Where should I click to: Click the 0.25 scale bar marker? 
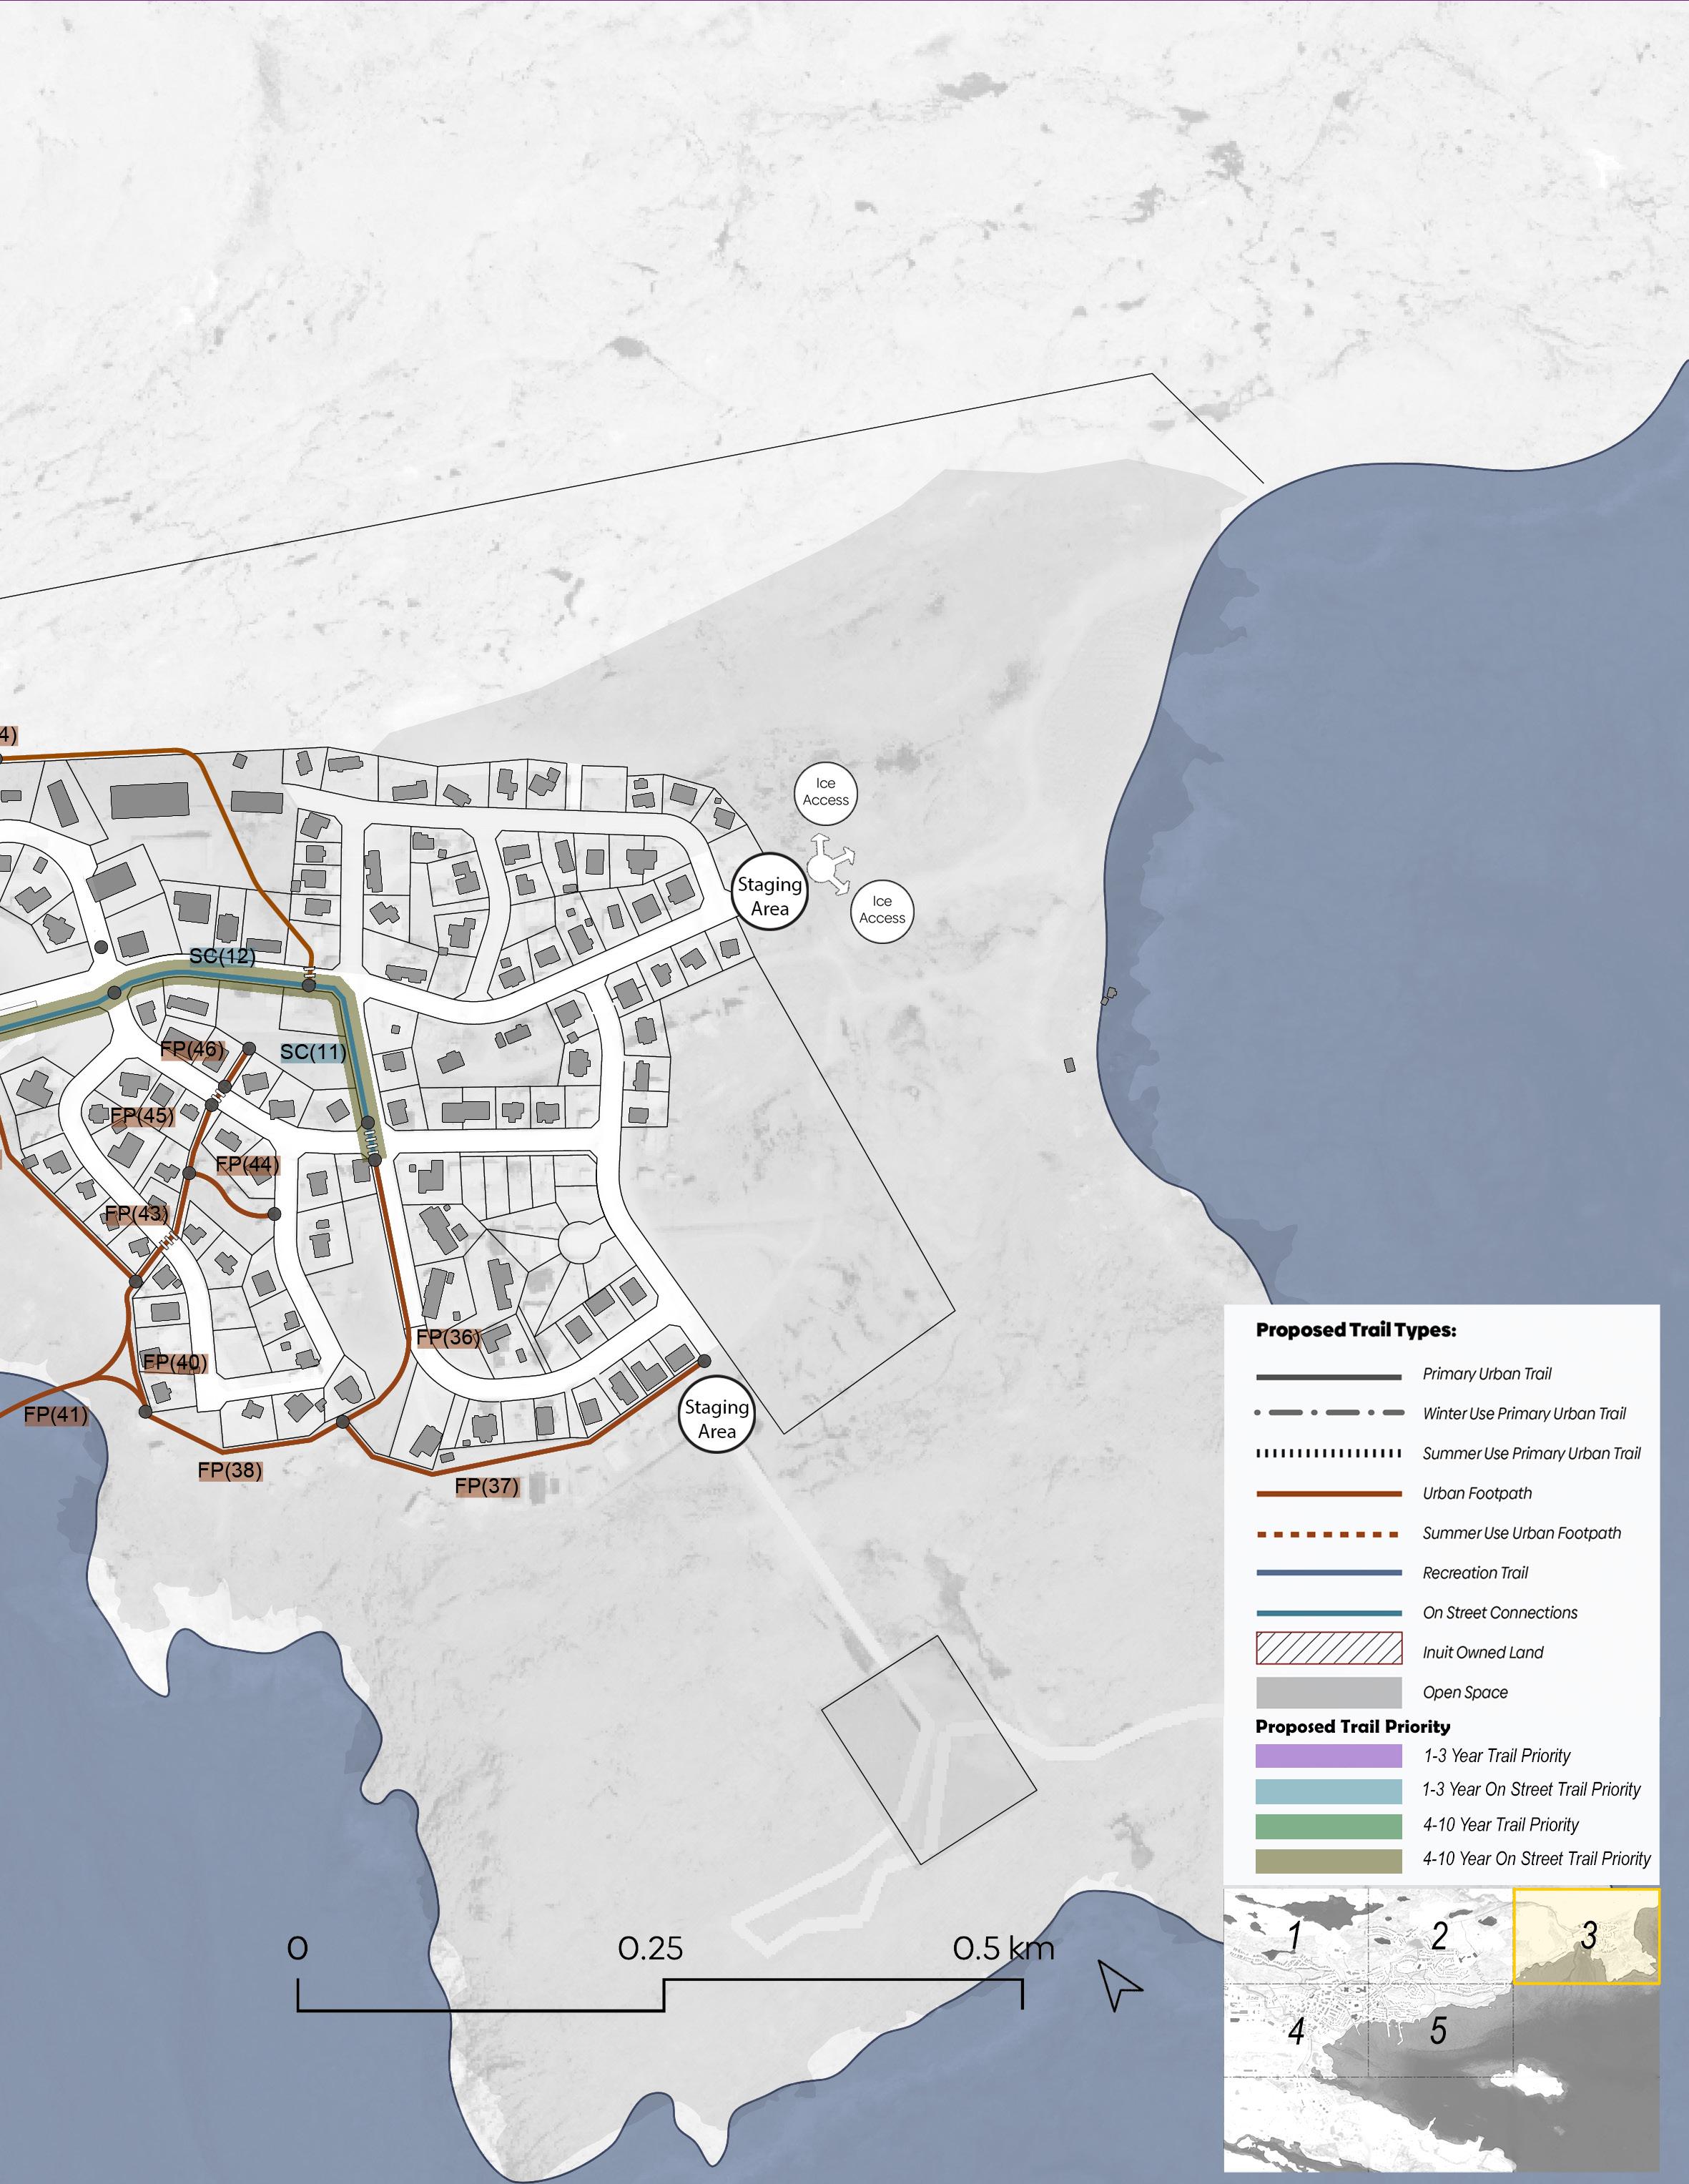click(650, 1949)
